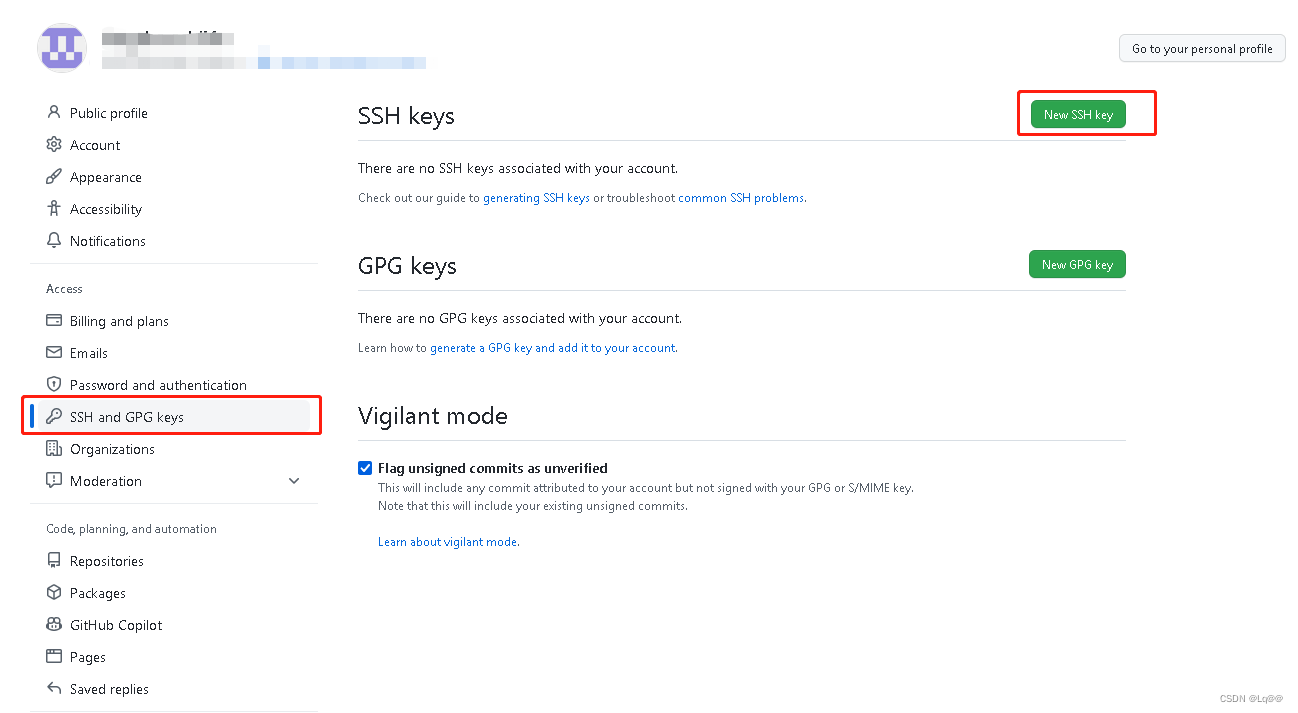Screen dimensions: 1298x713
Task: Click the Password and authentication shield icon
Action: 54,385
